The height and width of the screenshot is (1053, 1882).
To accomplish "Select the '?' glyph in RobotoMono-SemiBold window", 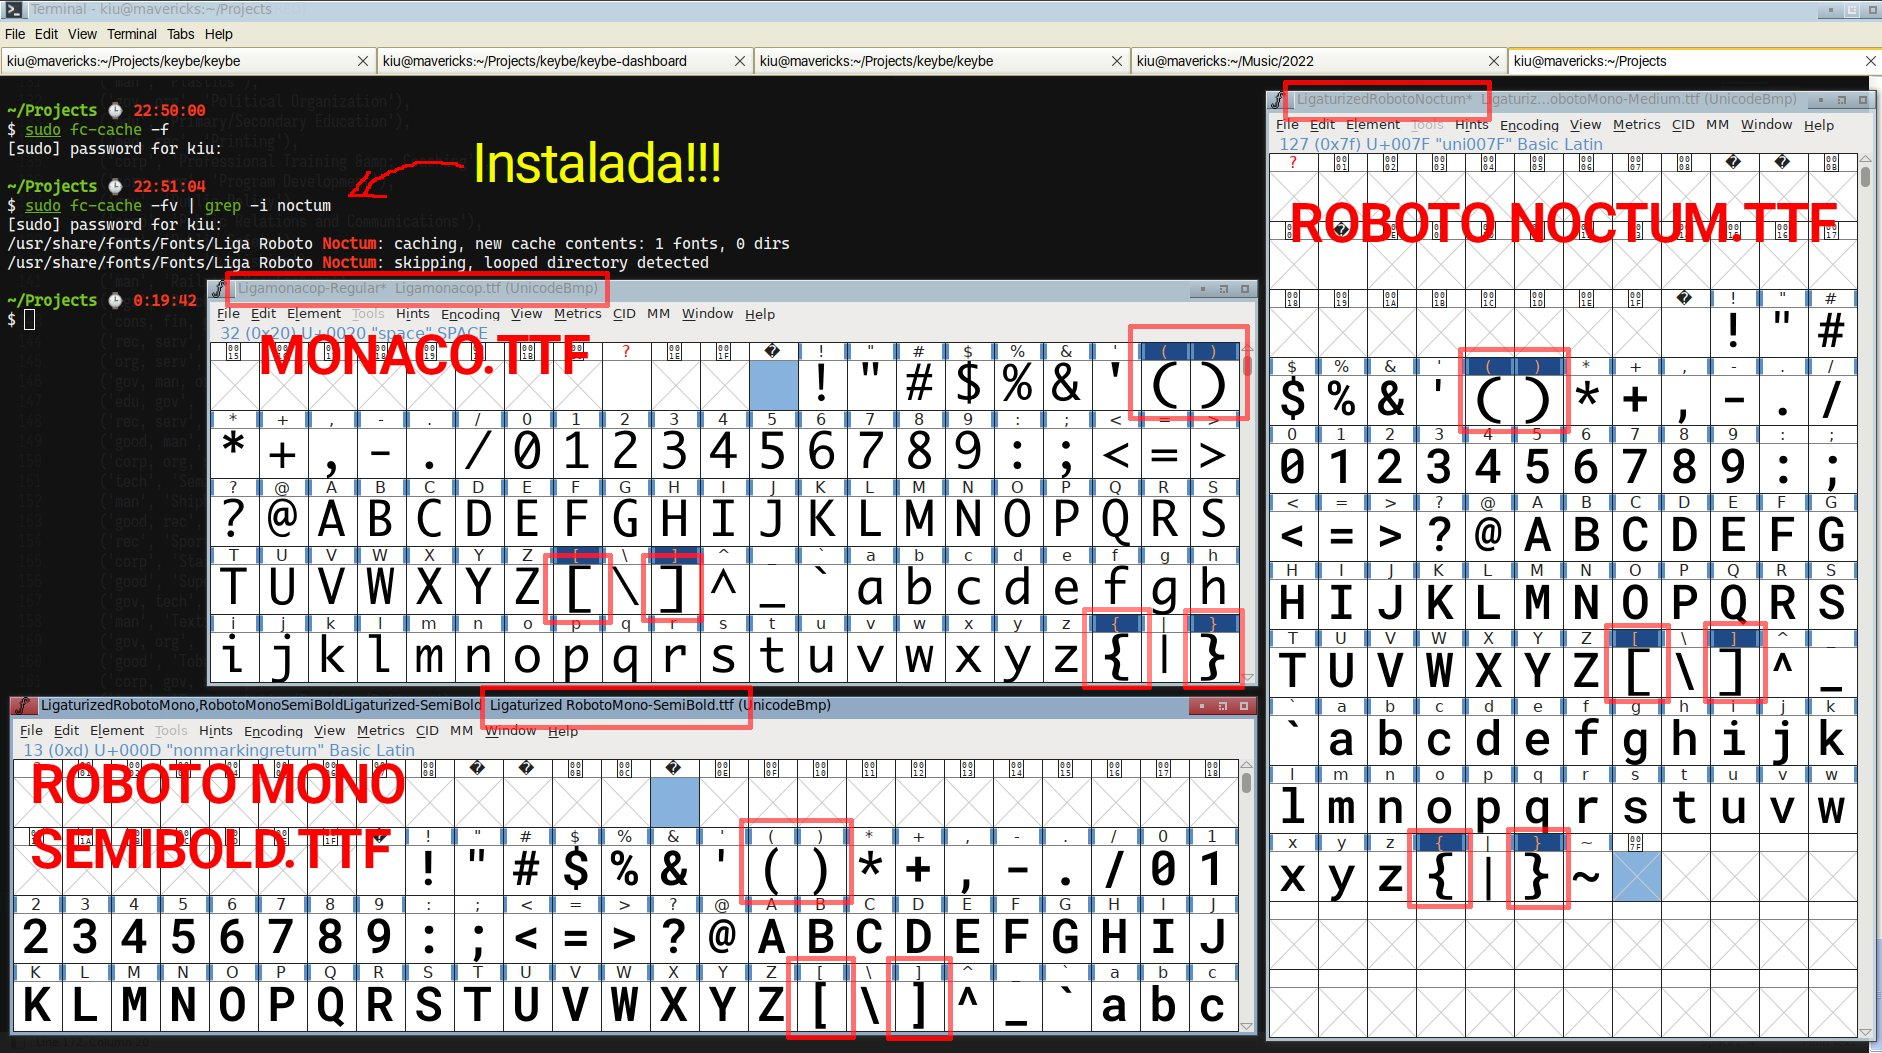I will click(x=674, y=936).
